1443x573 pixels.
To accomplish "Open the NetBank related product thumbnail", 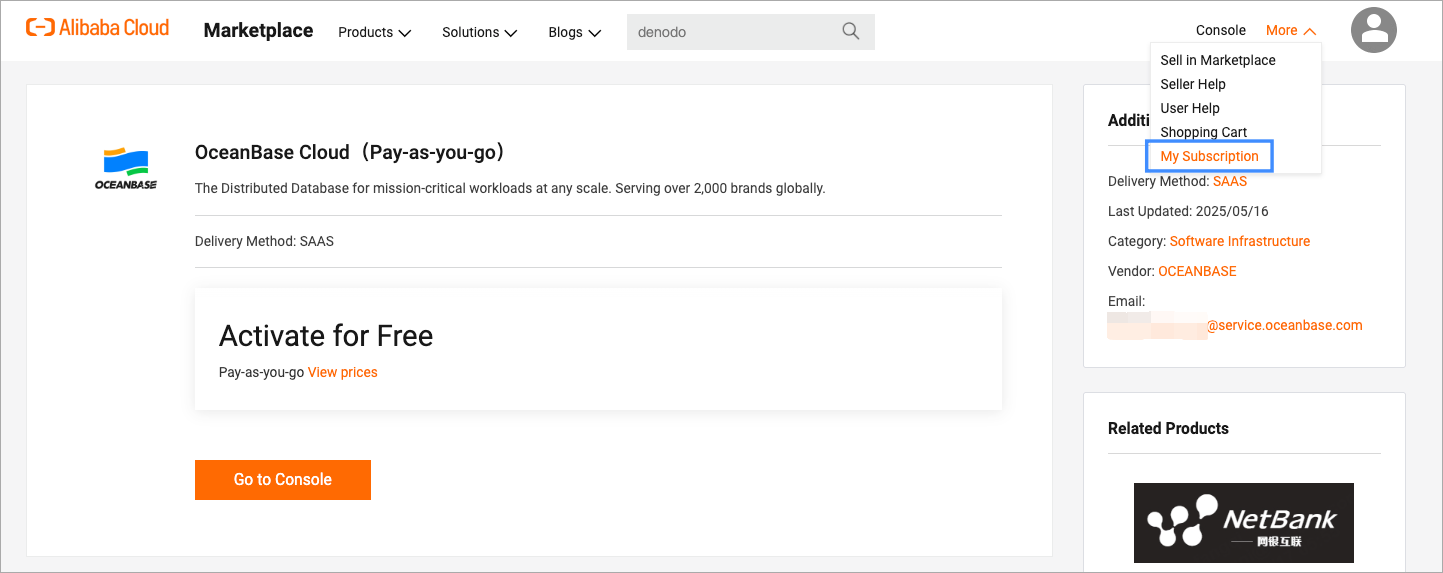I will pos(1243,522).
